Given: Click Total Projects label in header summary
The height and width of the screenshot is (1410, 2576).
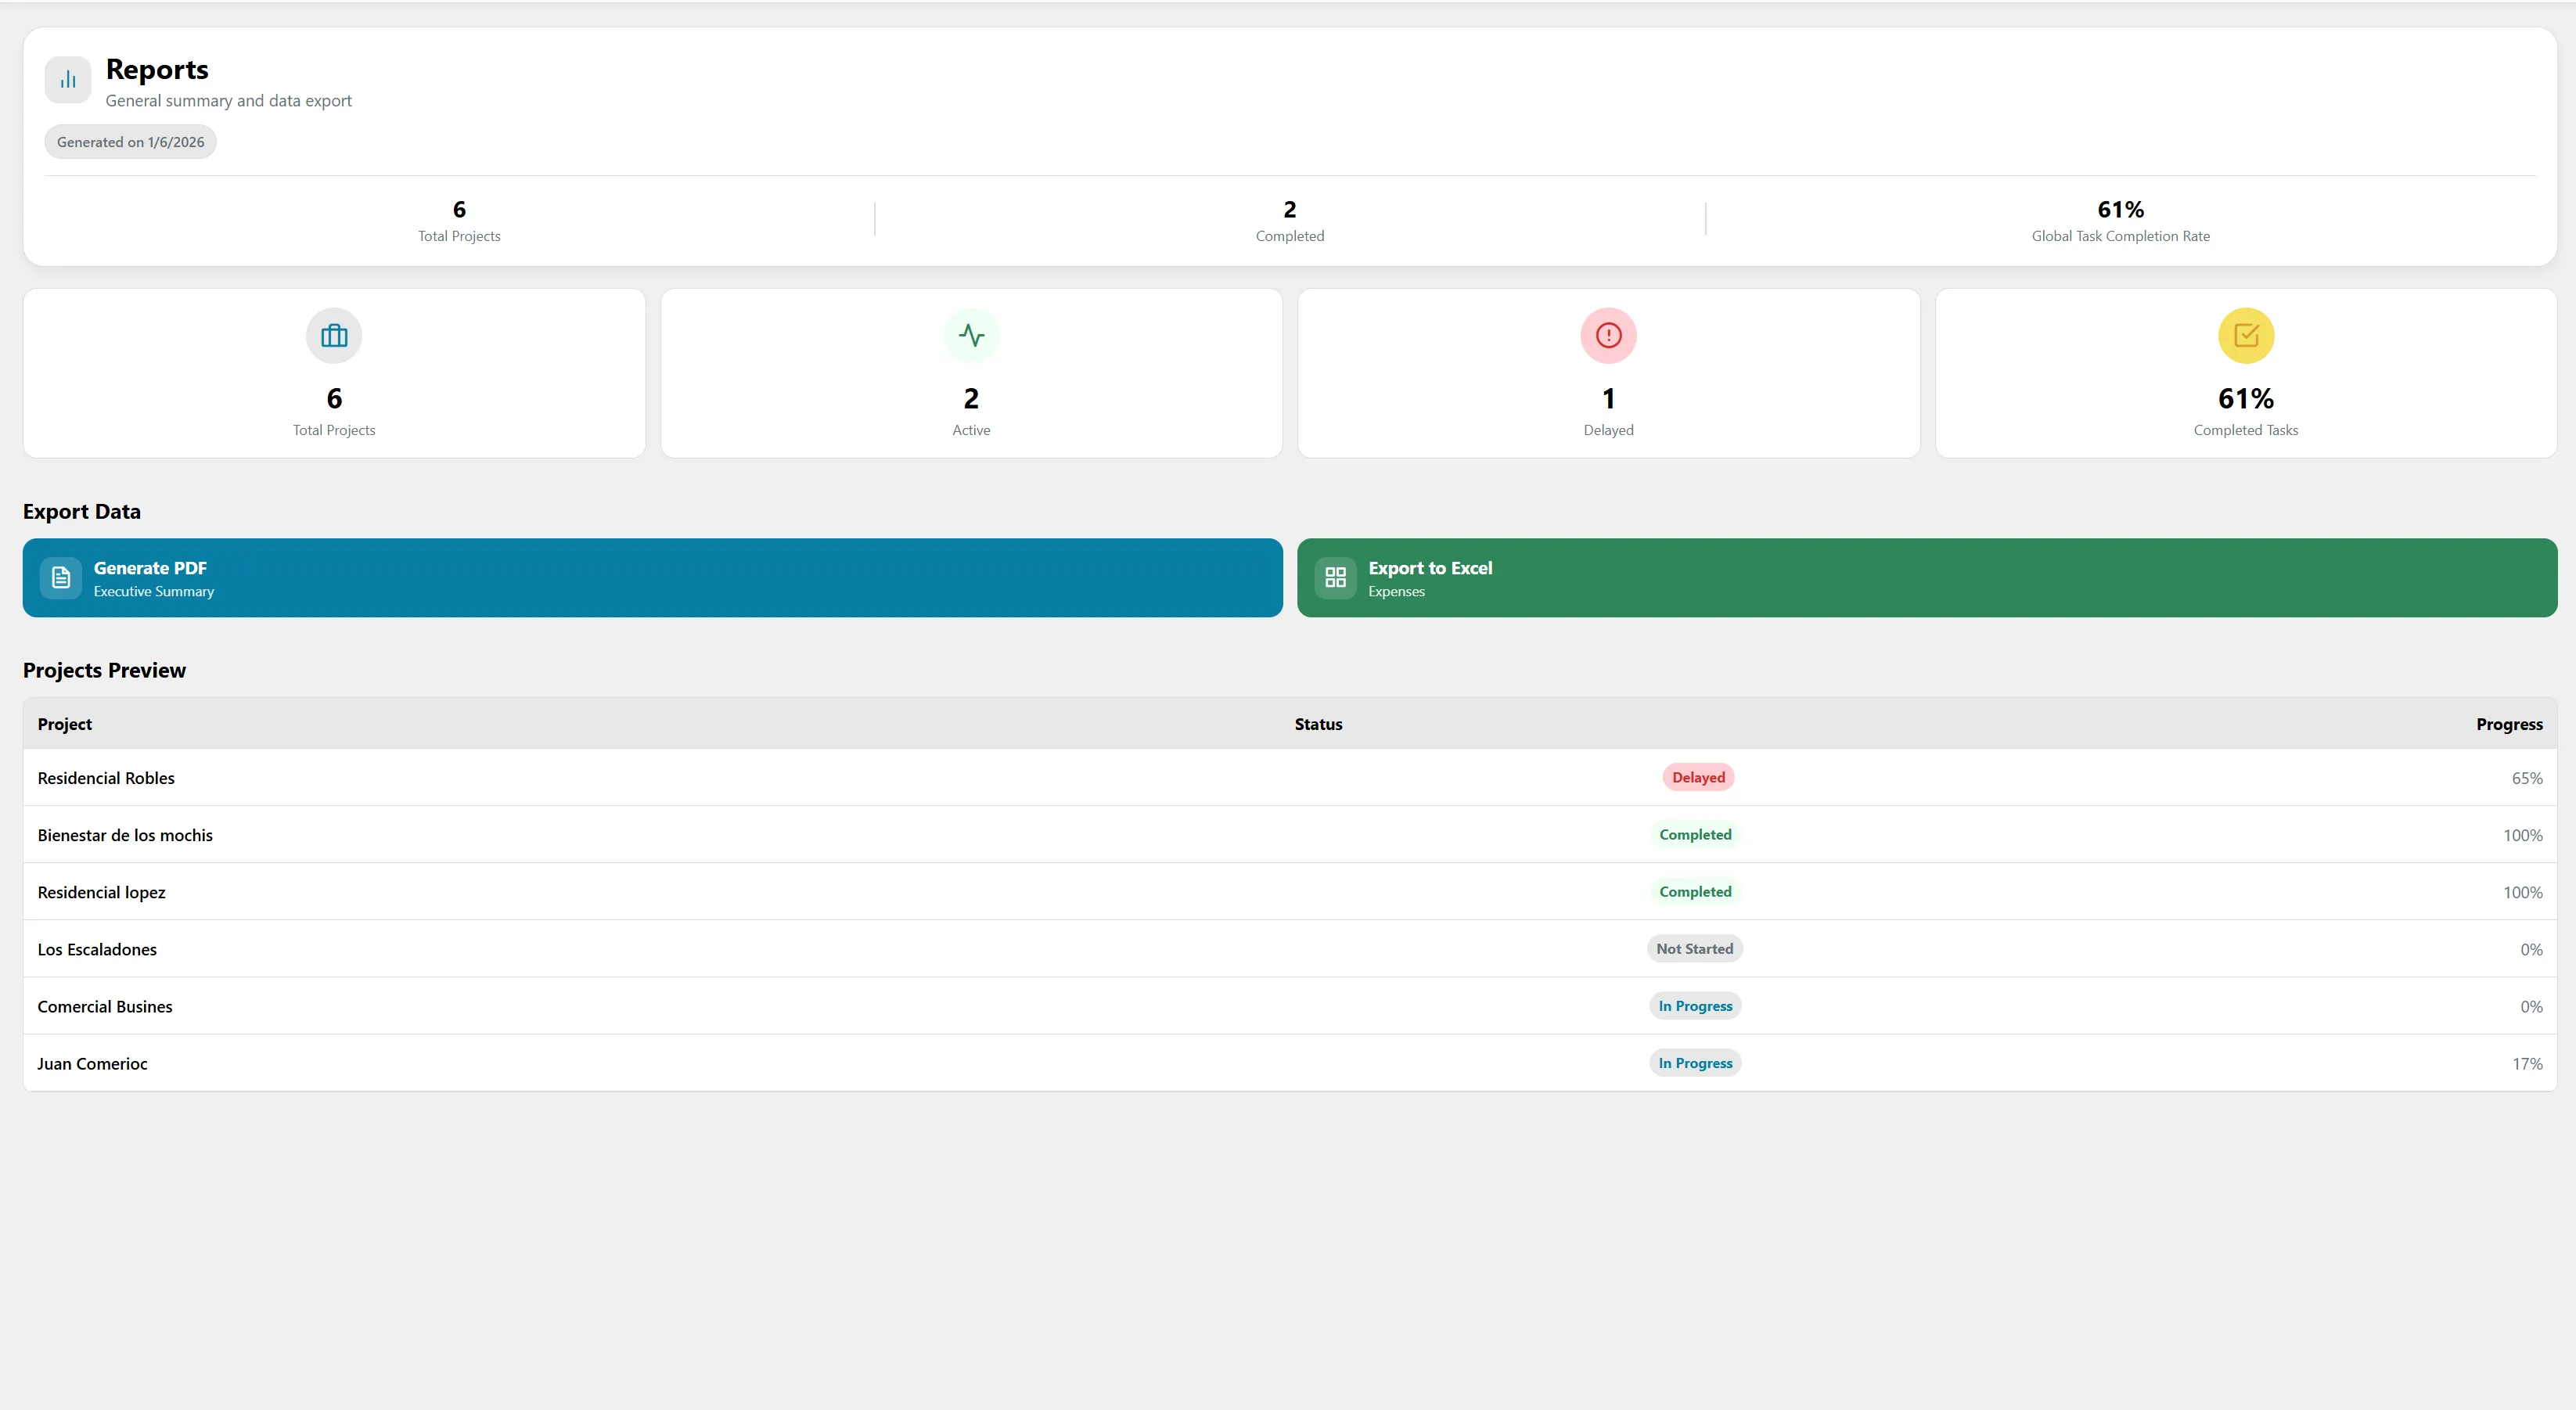Looking at the screenshot, I should coord(459,236).
